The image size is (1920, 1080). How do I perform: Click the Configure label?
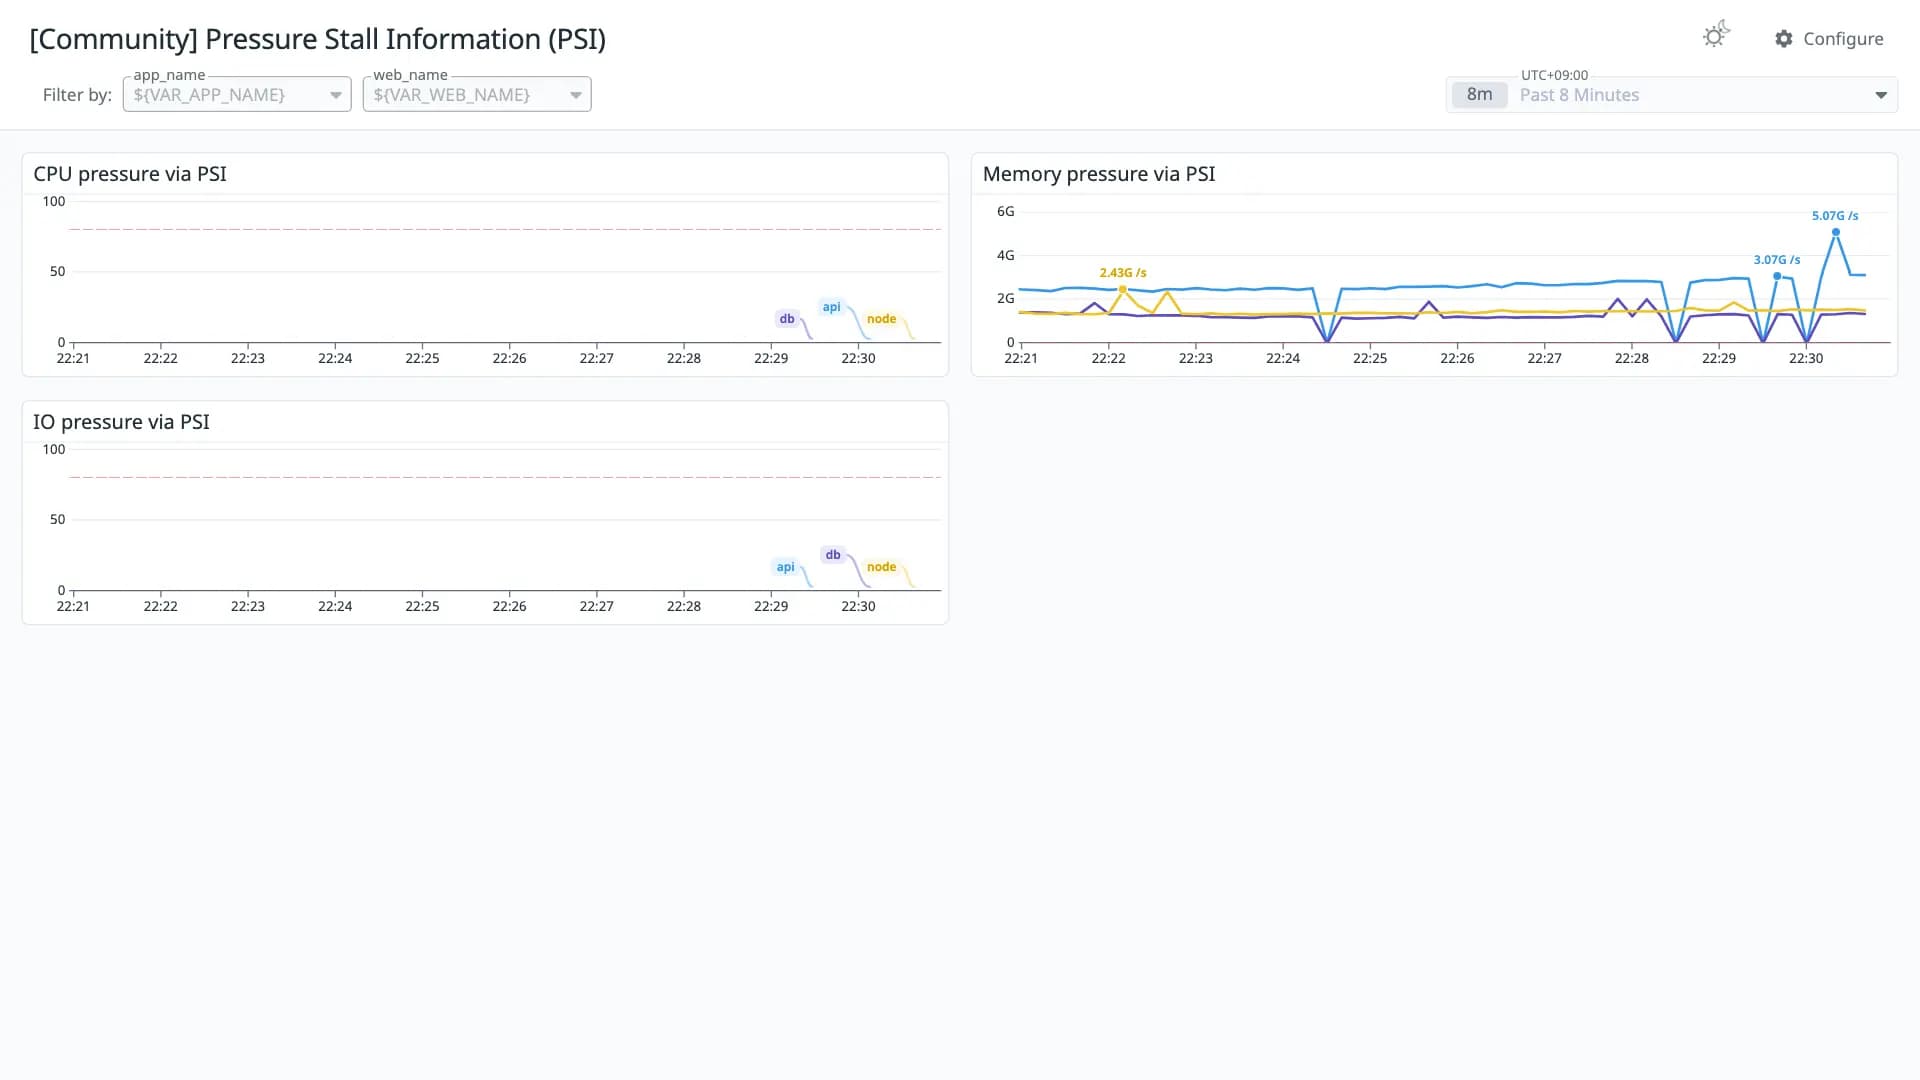click(1843, 39)
